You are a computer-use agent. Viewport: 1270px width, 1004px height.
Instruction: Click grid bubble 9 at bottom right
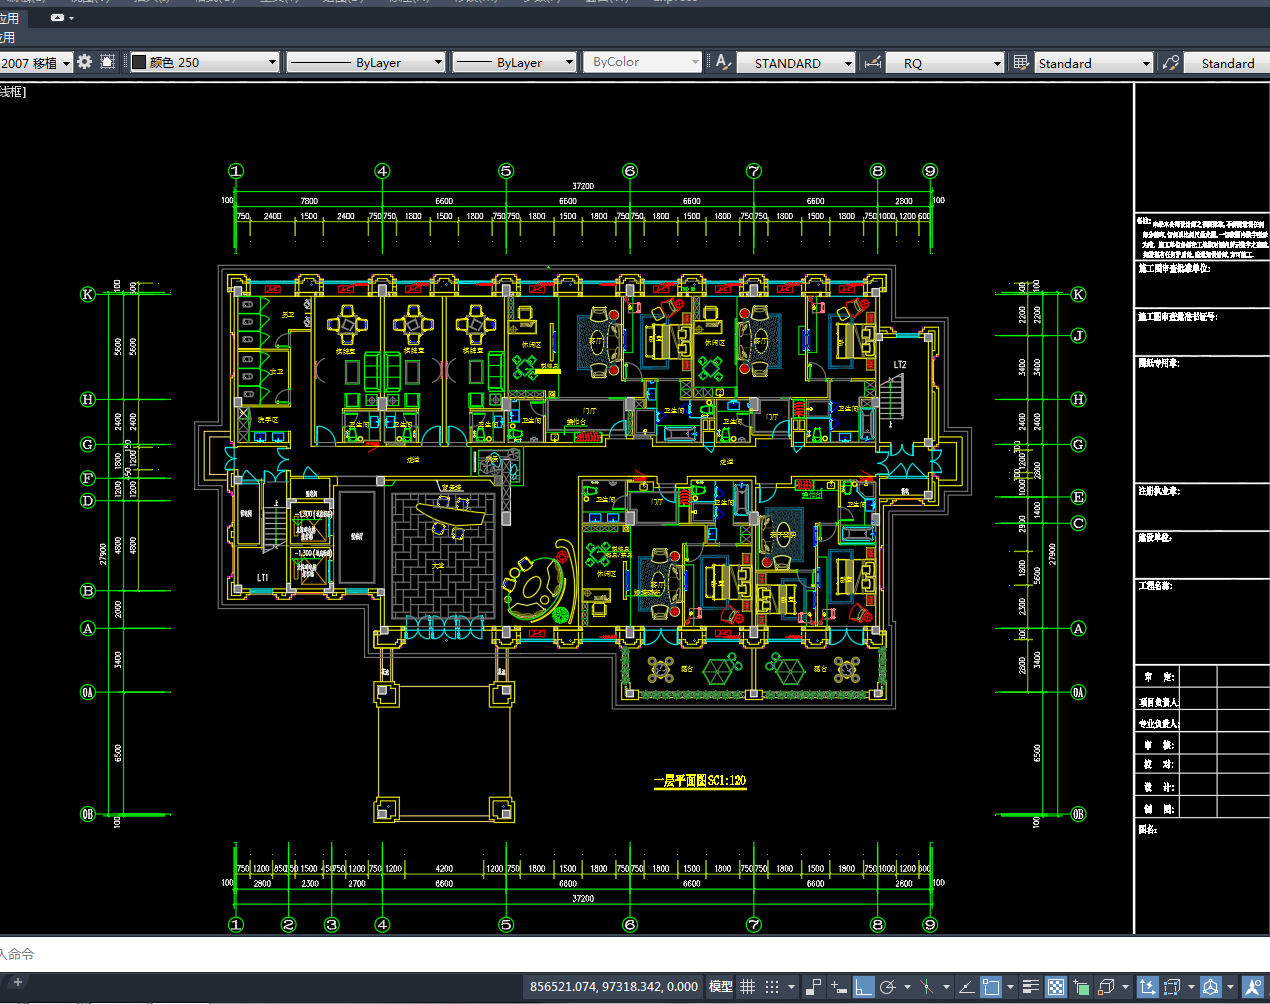(930, 925)
